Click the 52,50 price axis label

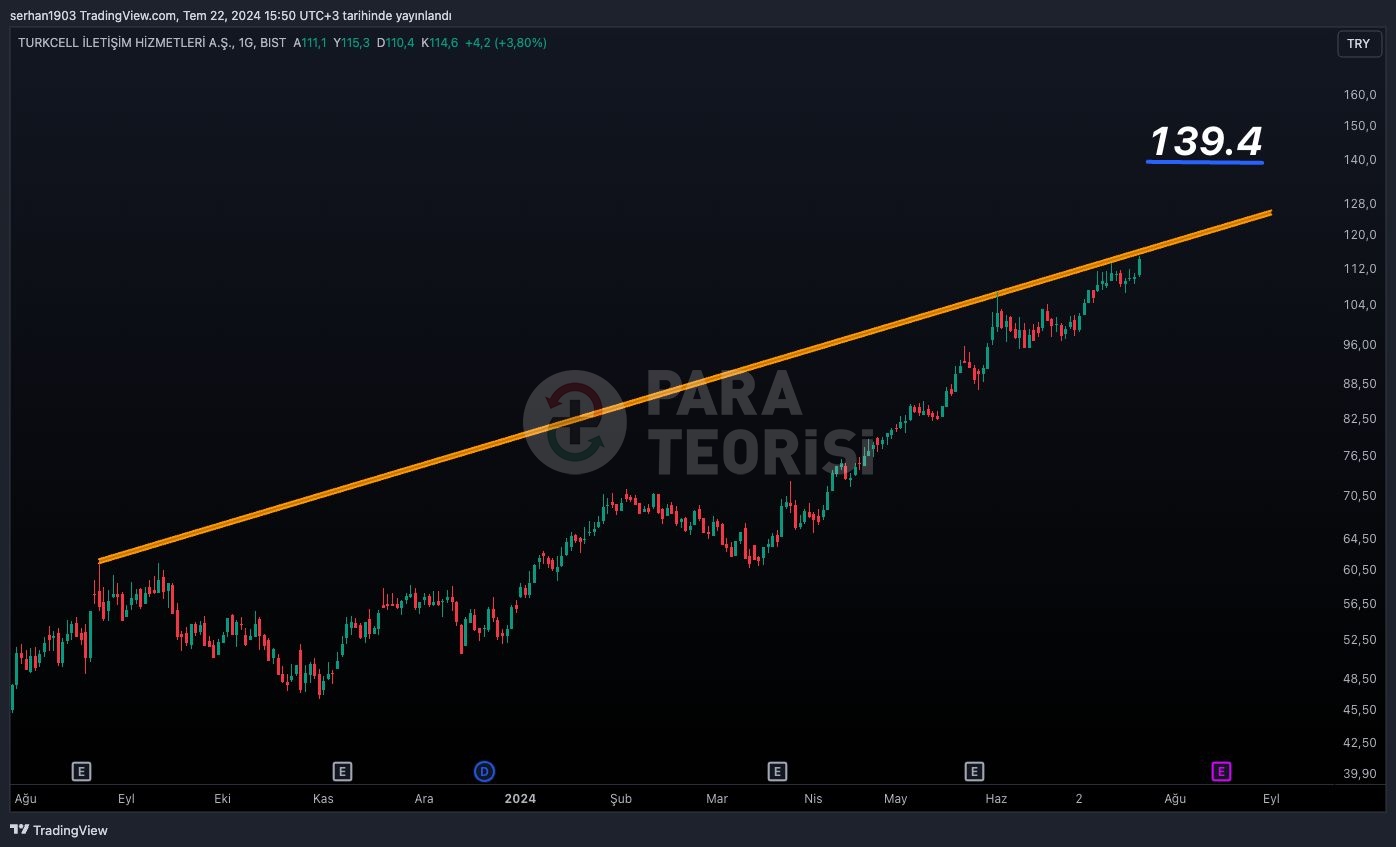tap(1360, 640)
